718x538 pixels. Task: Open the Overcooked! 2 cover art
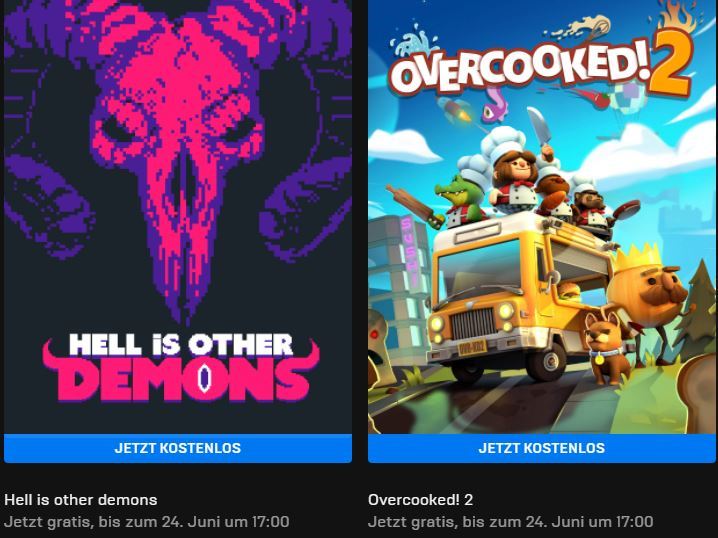pos(542,217)
